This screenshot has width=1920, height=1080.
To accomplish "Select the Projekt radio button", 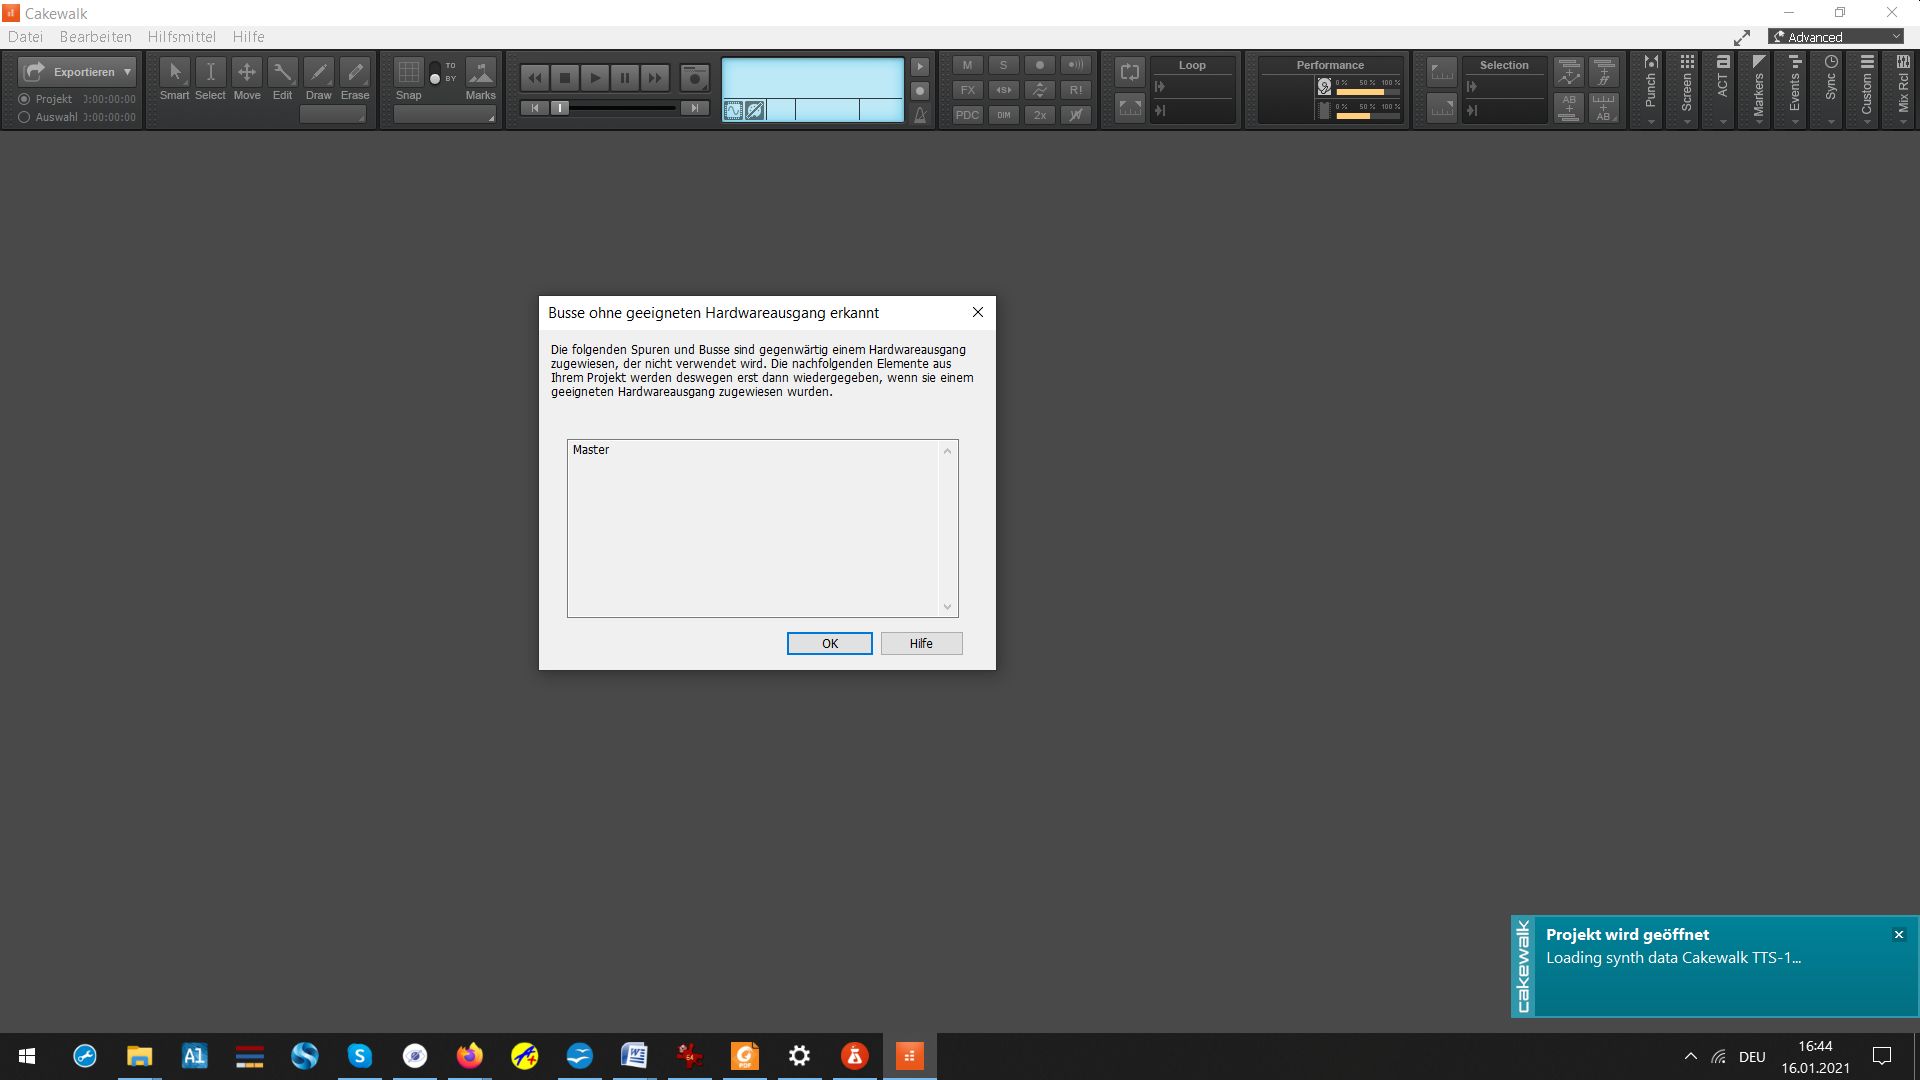I will [x=24, y=99].
